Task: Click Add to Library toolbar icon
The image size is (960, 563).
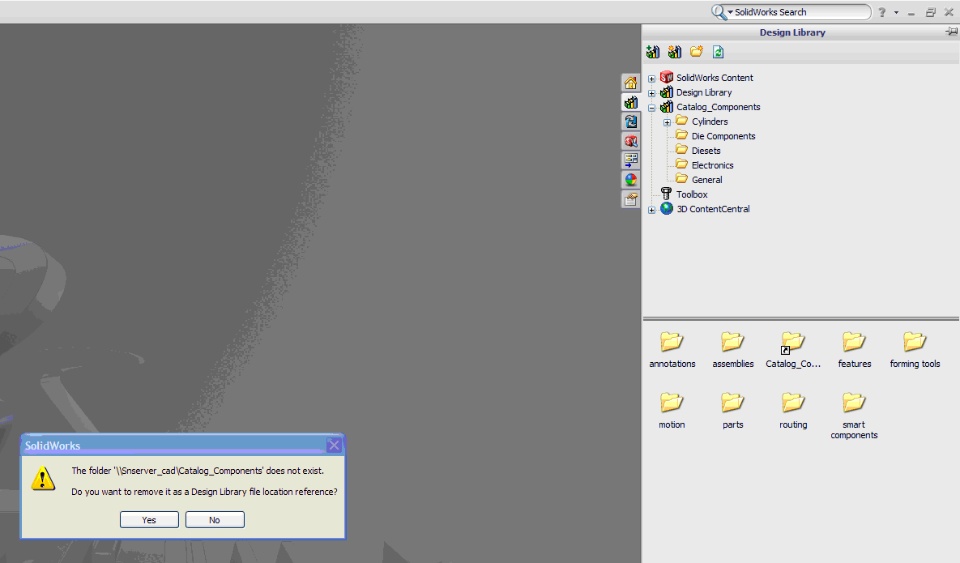Action: [653, 52]
